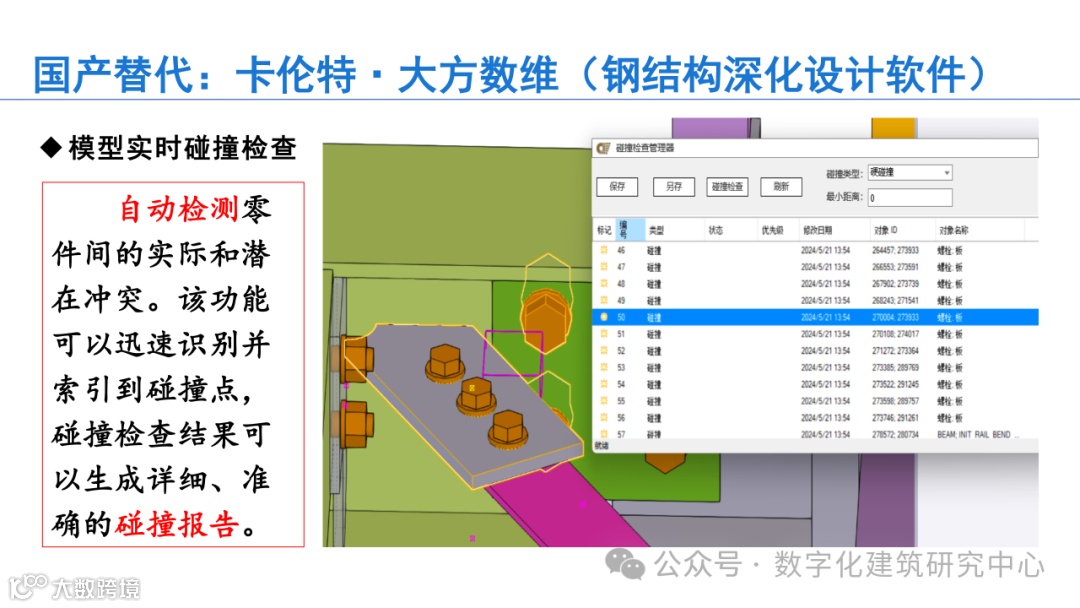Click the mark icon for clash row 52
The height and width of the screenshot is (608, 1080).
(604, 350)
